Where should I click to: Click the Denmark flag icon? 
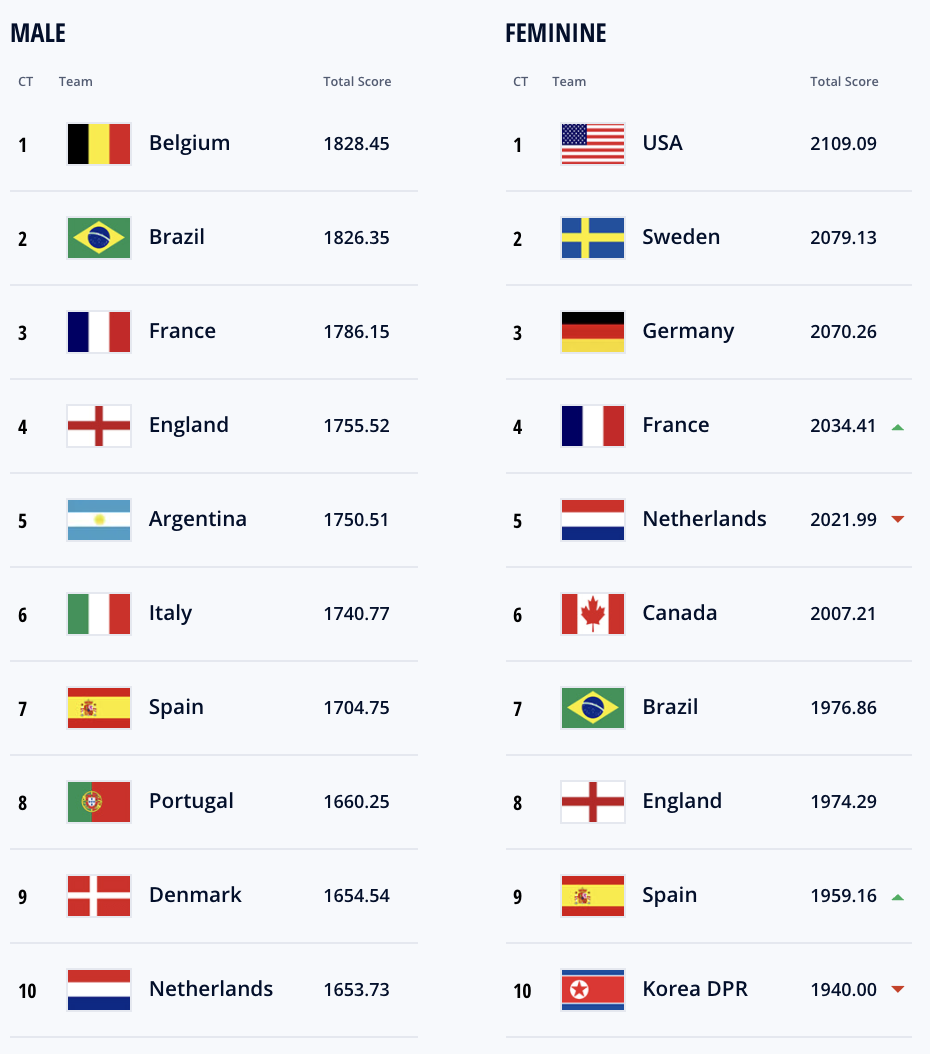coord(99,895)
